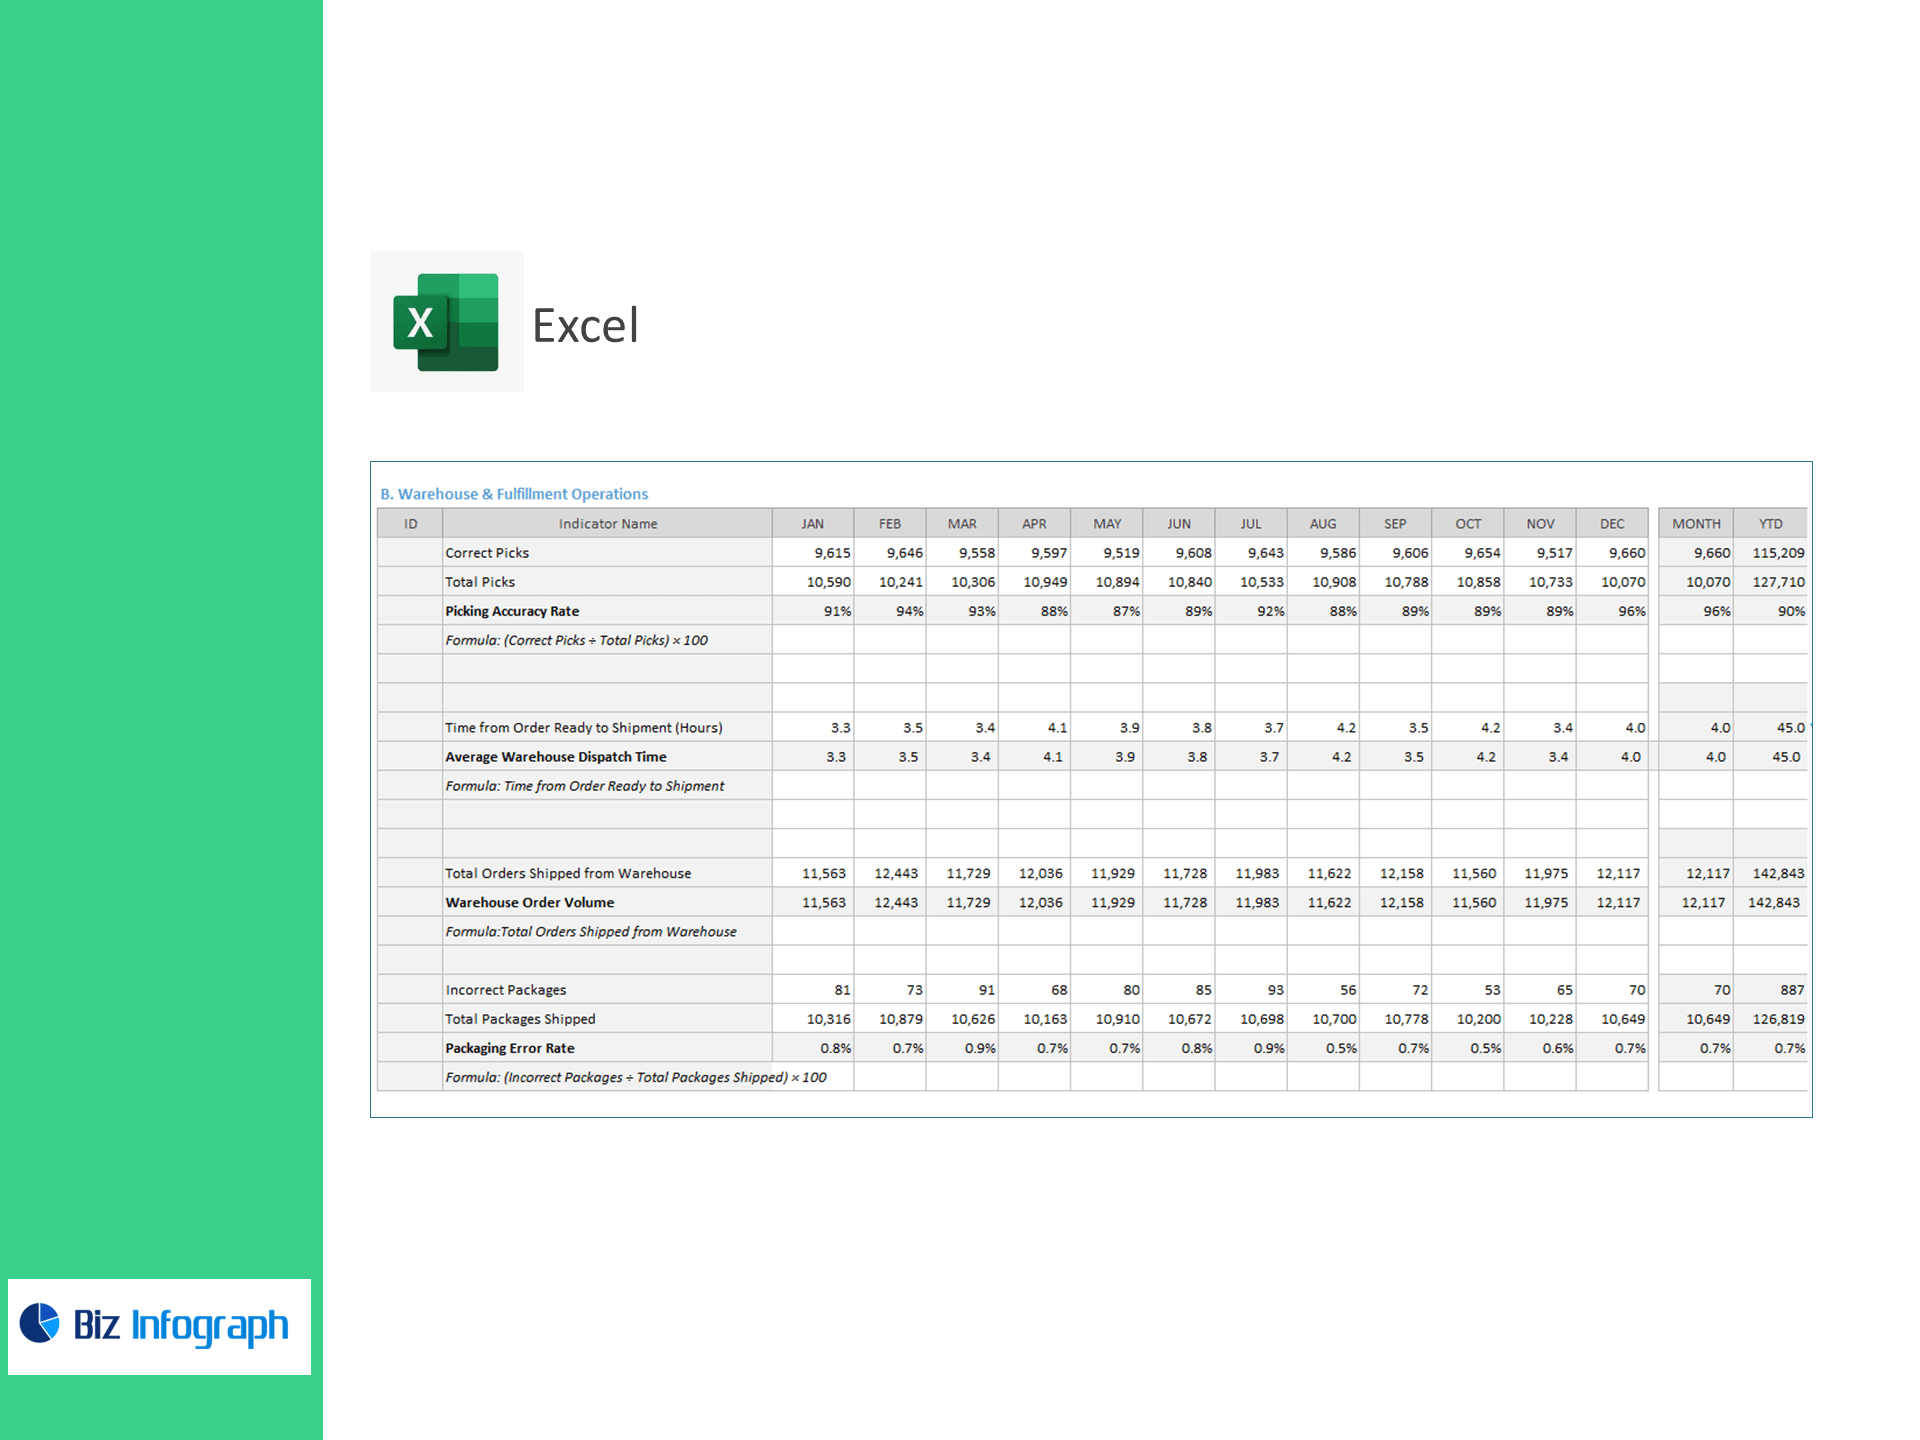The width and height of the screenshot is (1920, 1440).
Task: Click the Excel application icon
Action: 446,322
